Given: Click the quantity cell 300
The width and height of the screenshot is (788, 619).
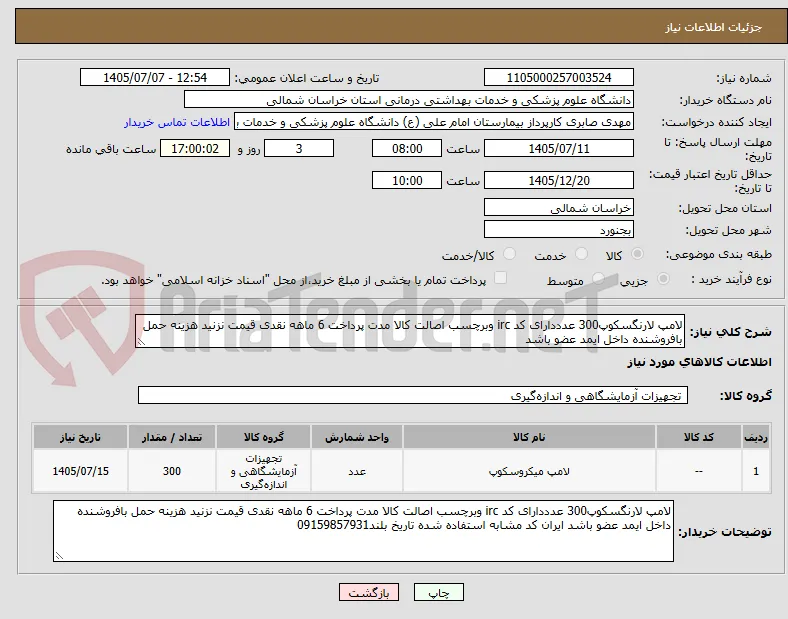Looking at the screenshot, I should pyautogui.click(x=172, y=471).
